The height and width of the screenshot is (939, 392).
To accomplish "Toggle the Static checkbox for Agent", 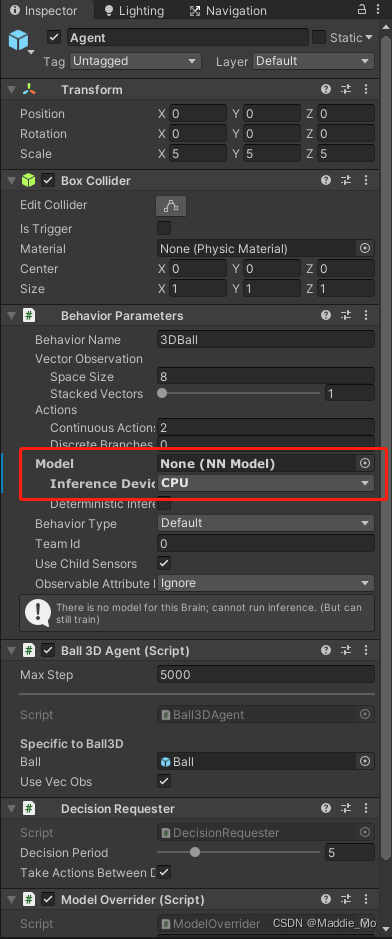I will click(320, 37).
